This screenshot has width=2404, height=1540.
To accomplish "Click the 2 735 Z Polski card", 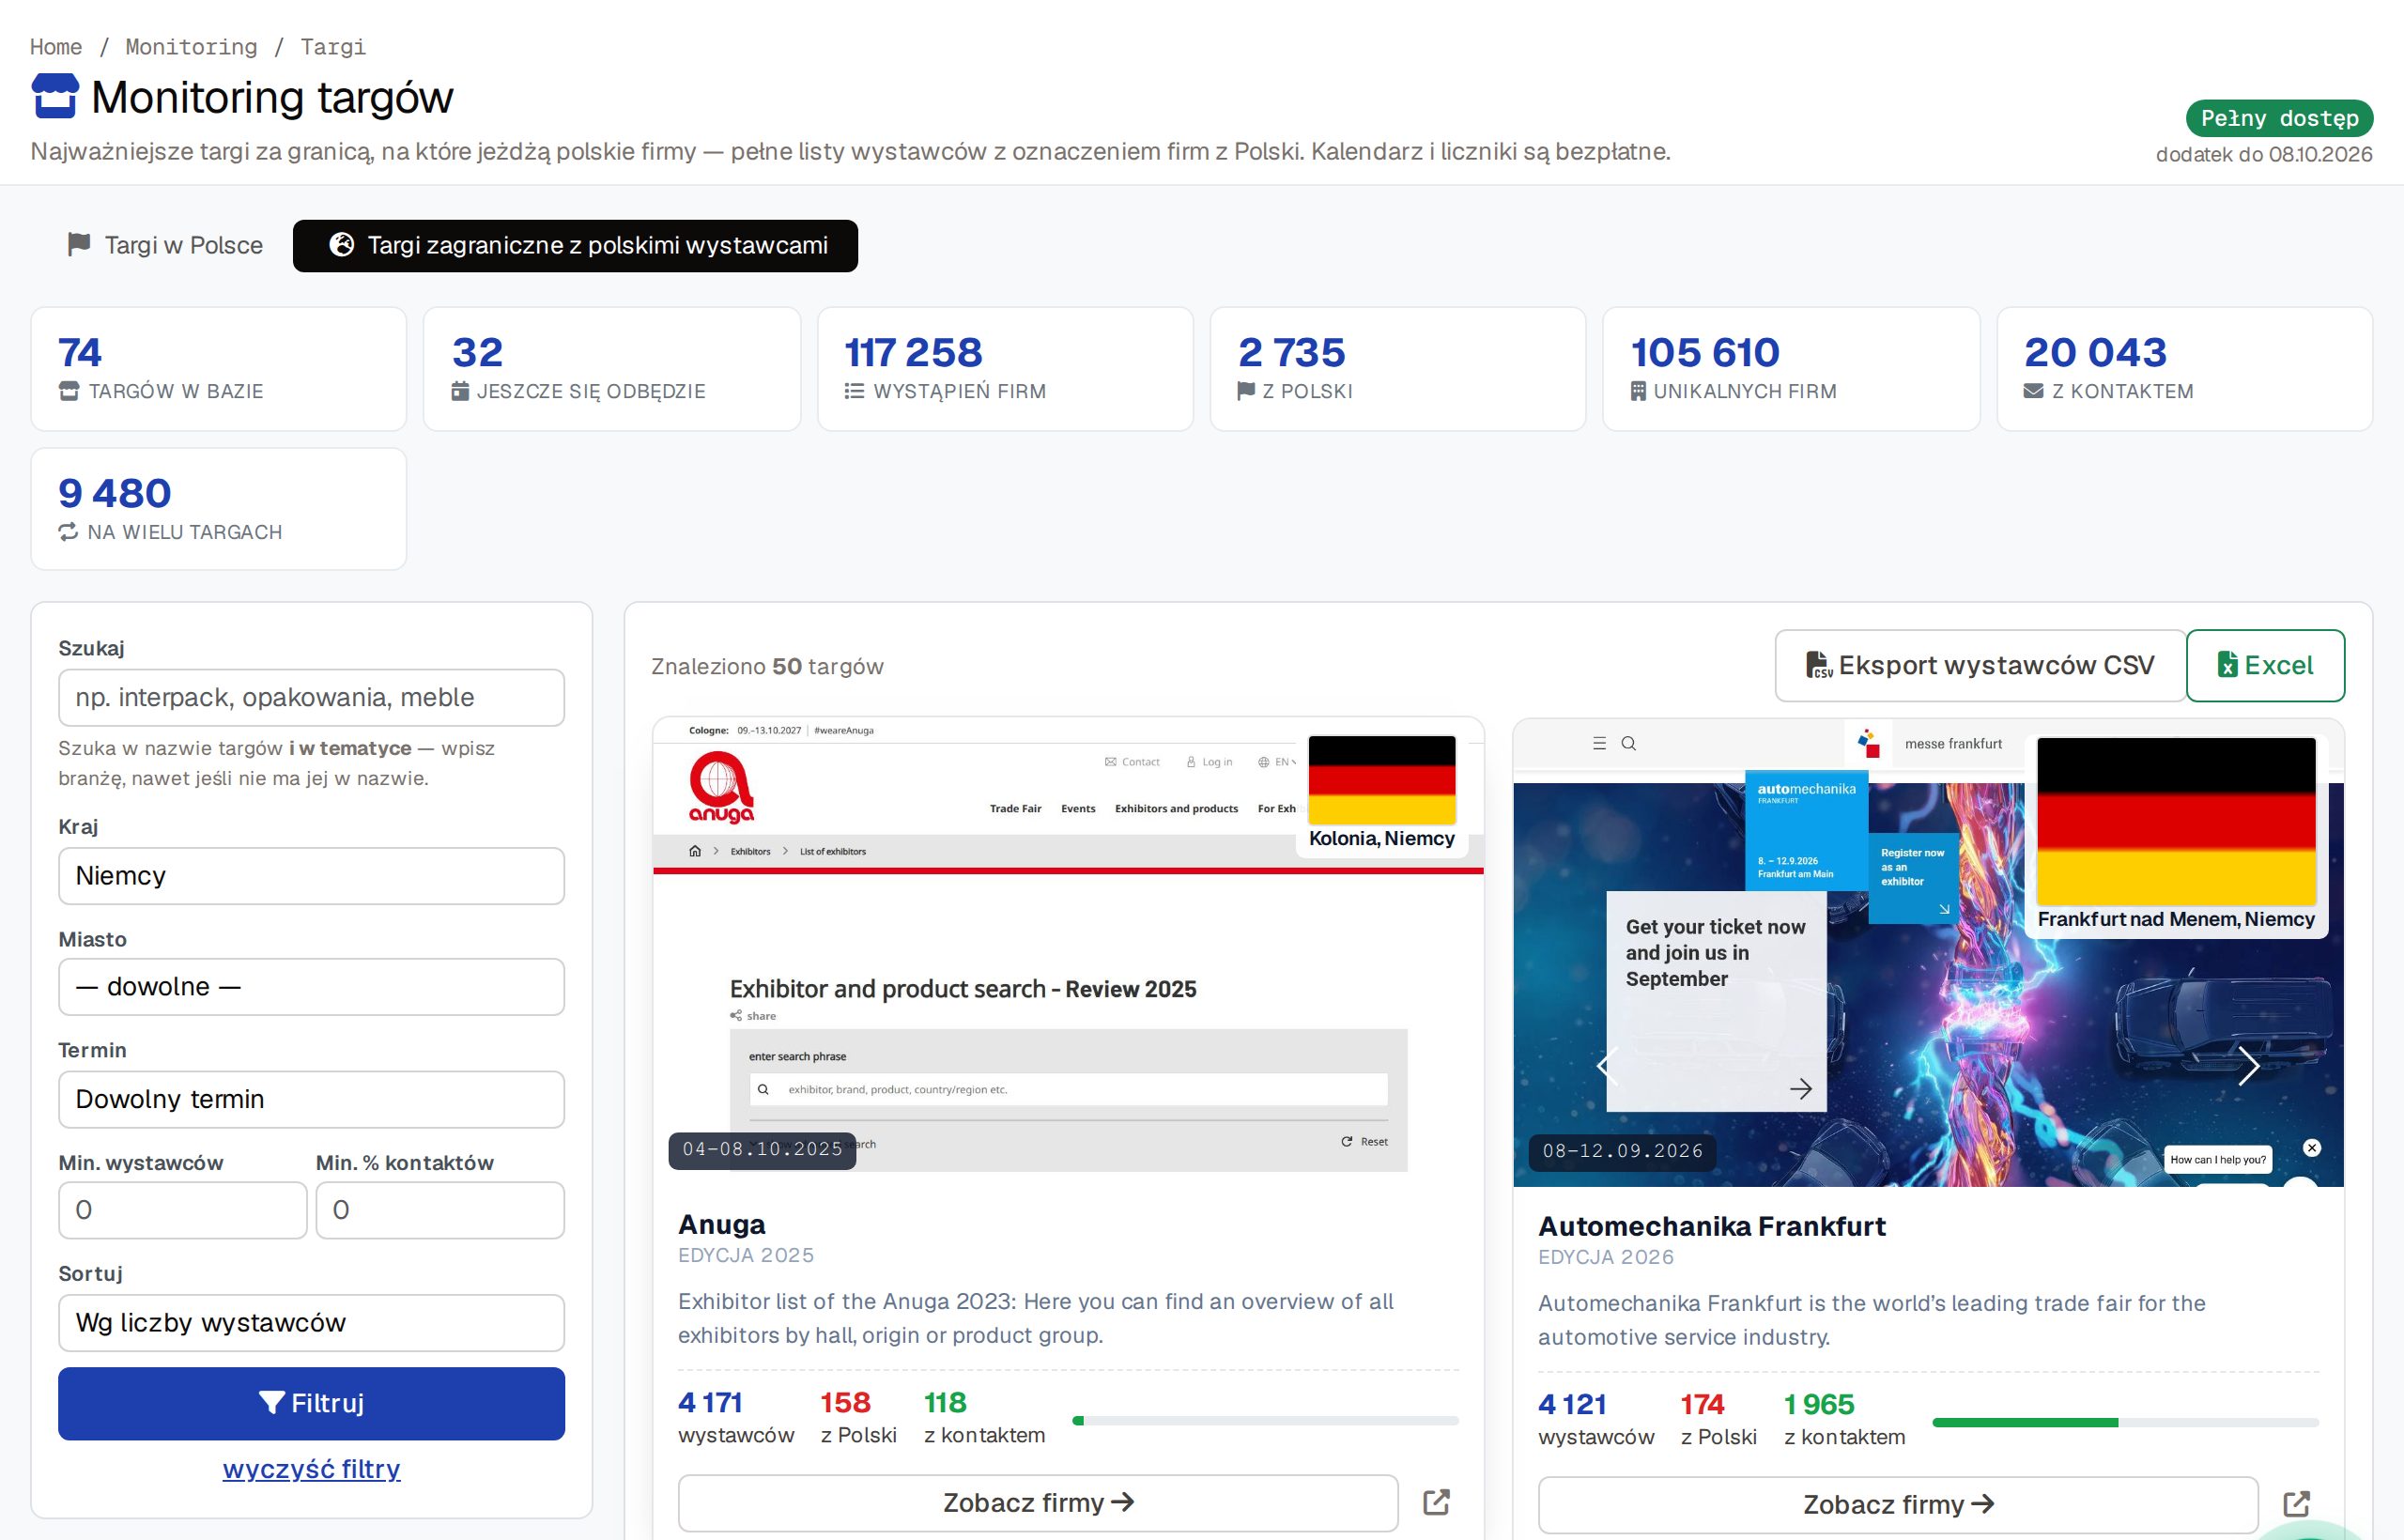I will coord(1398,369).
